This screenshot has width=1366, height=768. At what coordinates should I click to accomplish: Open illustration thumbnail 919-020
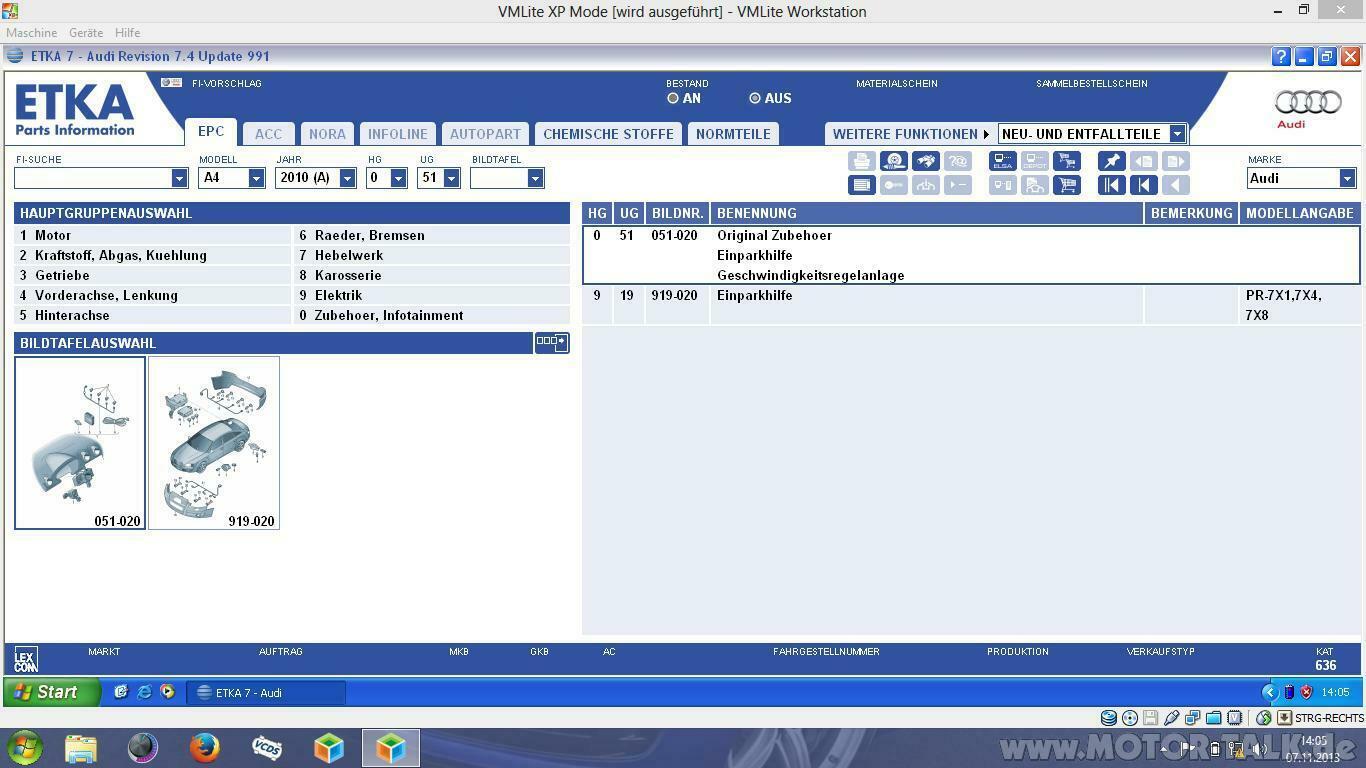coord(214,442)
